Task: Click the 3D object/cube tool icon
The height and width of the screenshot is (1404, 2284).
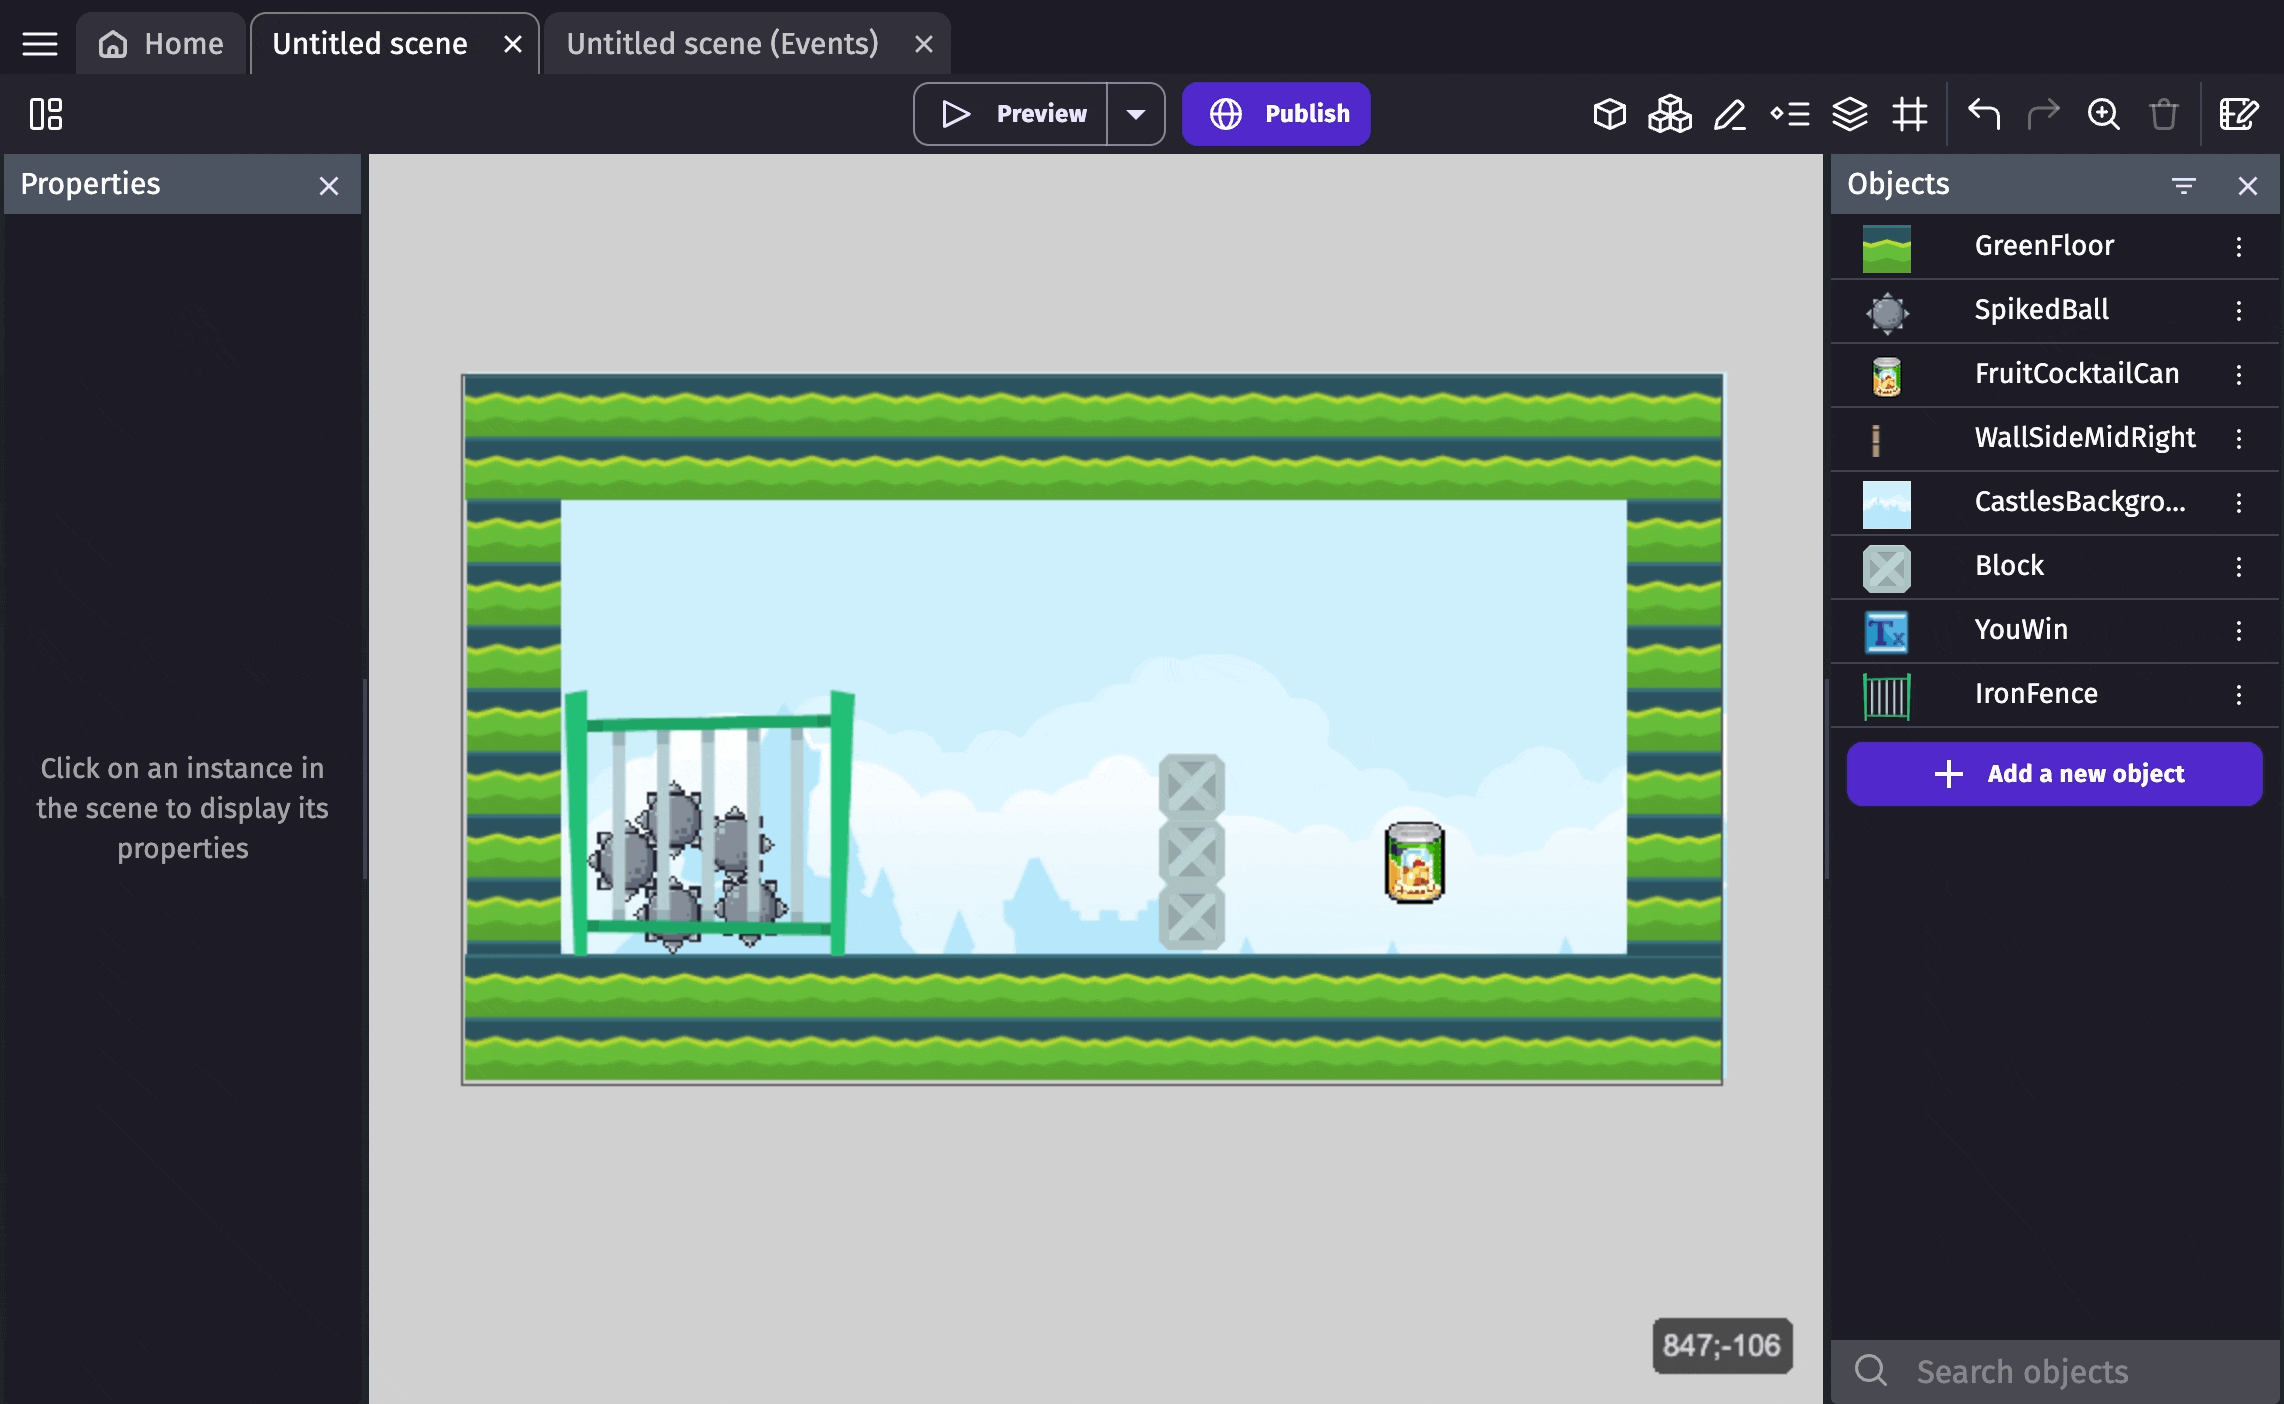Action: 1610,114
